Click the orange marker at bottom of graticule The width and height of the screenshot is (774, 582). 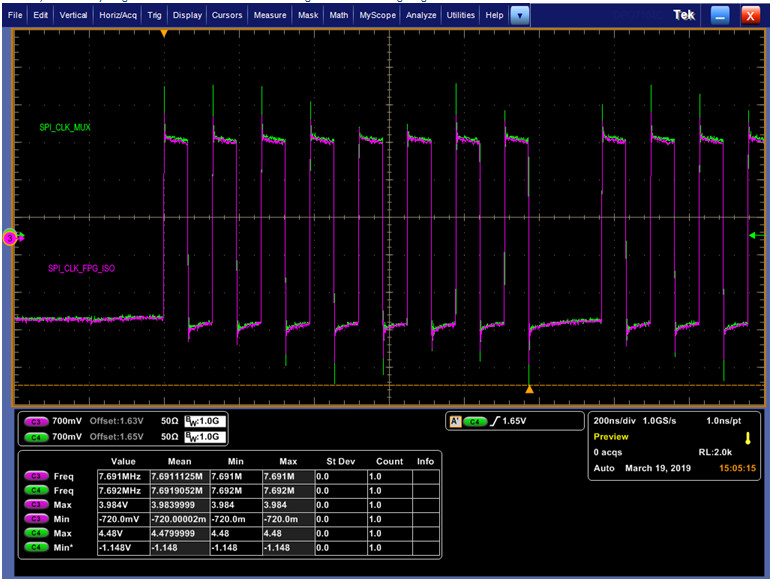pos(530,388)
